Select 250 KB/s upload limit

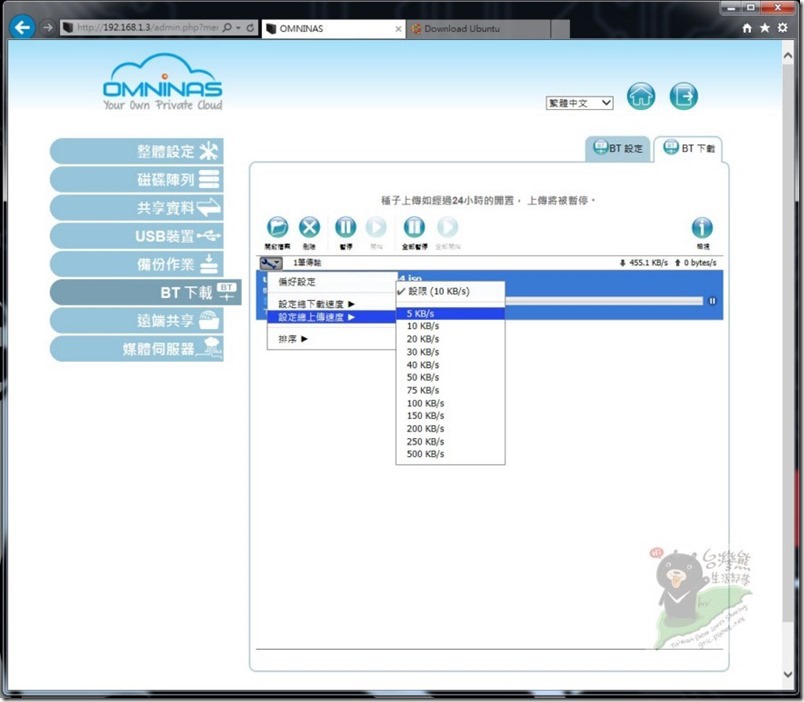click(450, 442)
